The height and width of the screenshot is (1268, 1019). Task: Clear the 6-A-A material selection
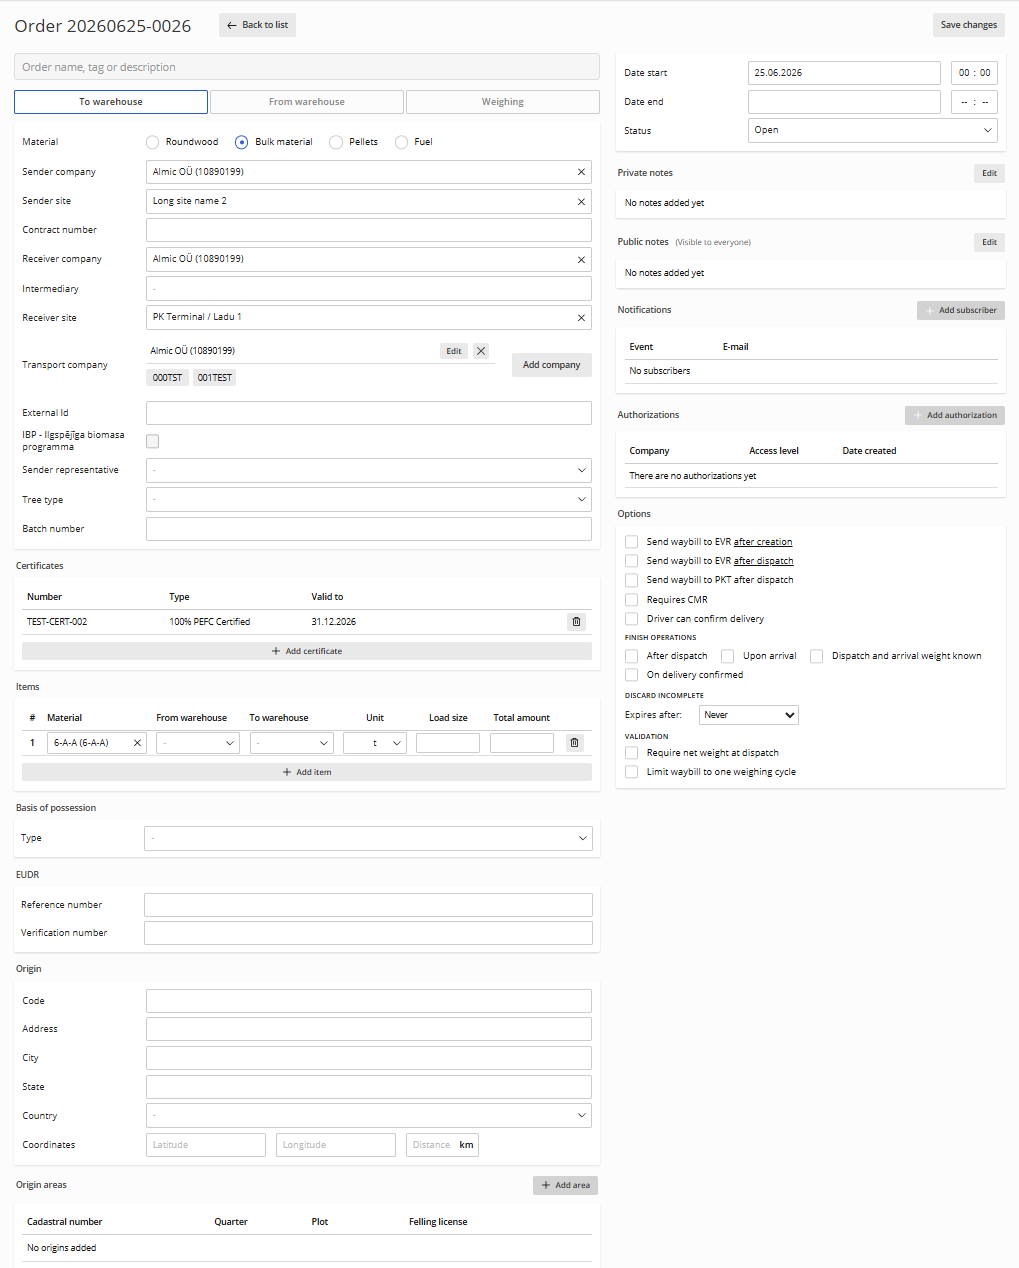click(137, 743)
